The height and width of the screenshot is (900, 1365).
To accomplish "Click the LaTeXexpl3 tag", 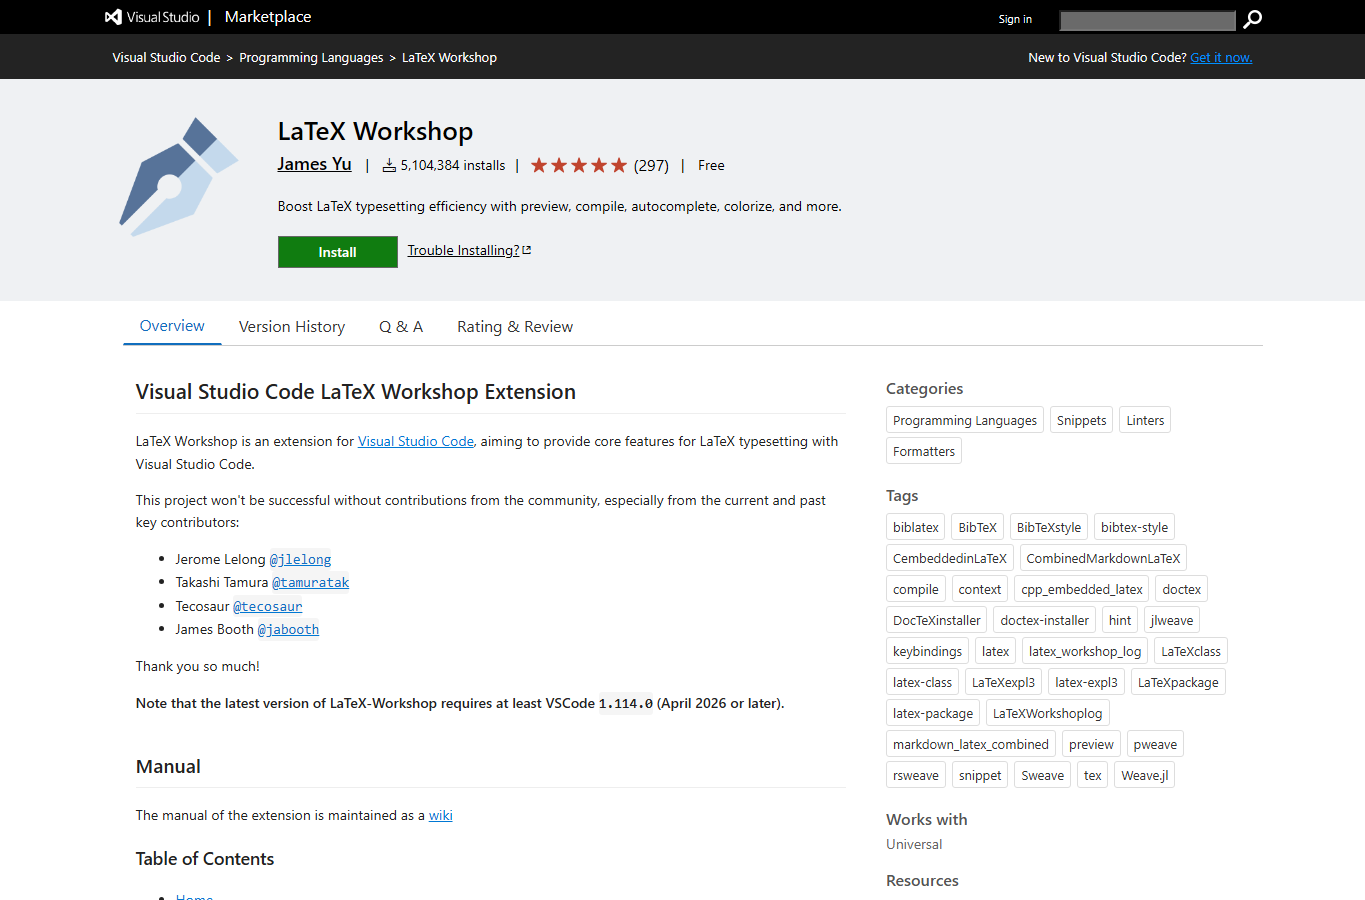I will 1004,682.
